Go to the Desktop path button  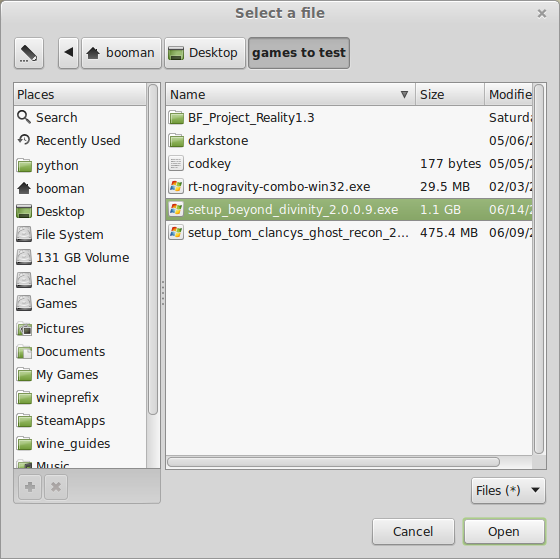[205, 53]
